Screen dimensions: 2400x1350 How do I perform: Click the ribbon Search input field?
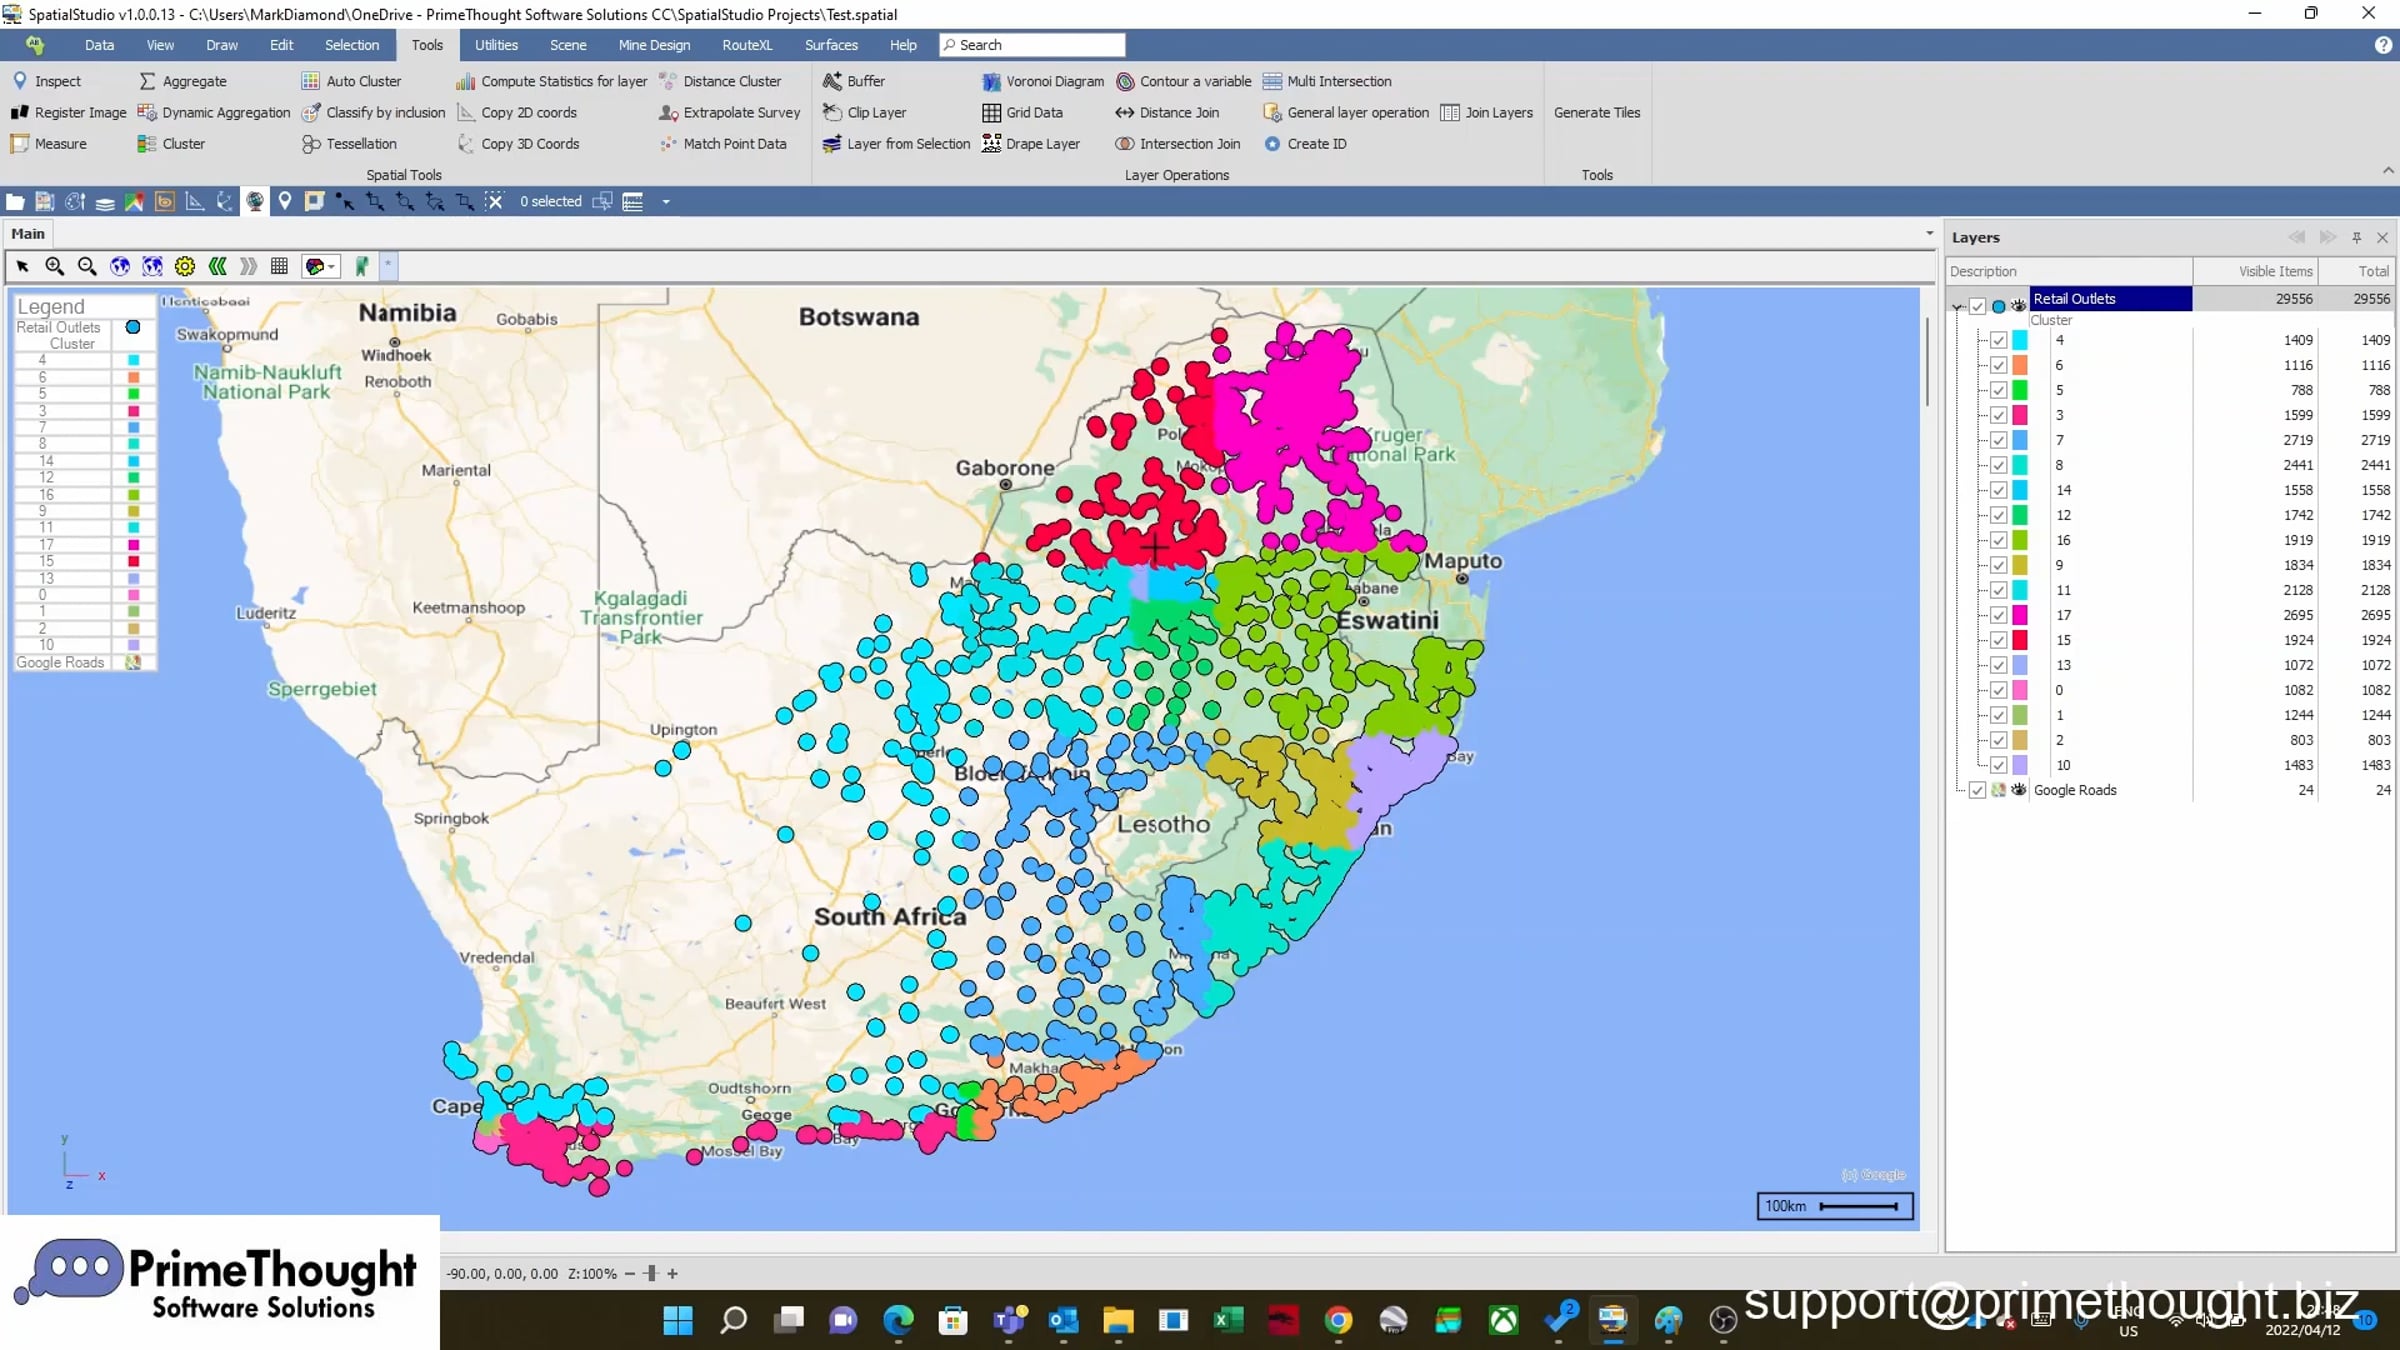(1032, 45)
